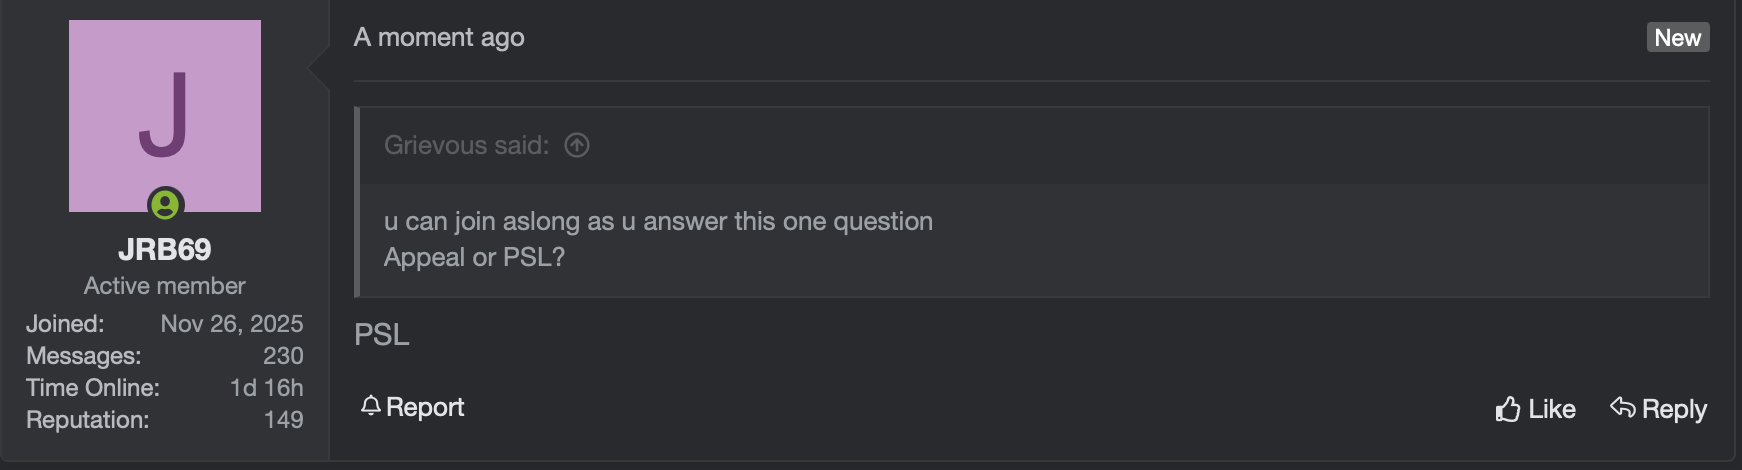The height and width of the screenshot is (470, 1742).
Task: Click the "Grievous said:" quote header
Action: coord(466,145)
